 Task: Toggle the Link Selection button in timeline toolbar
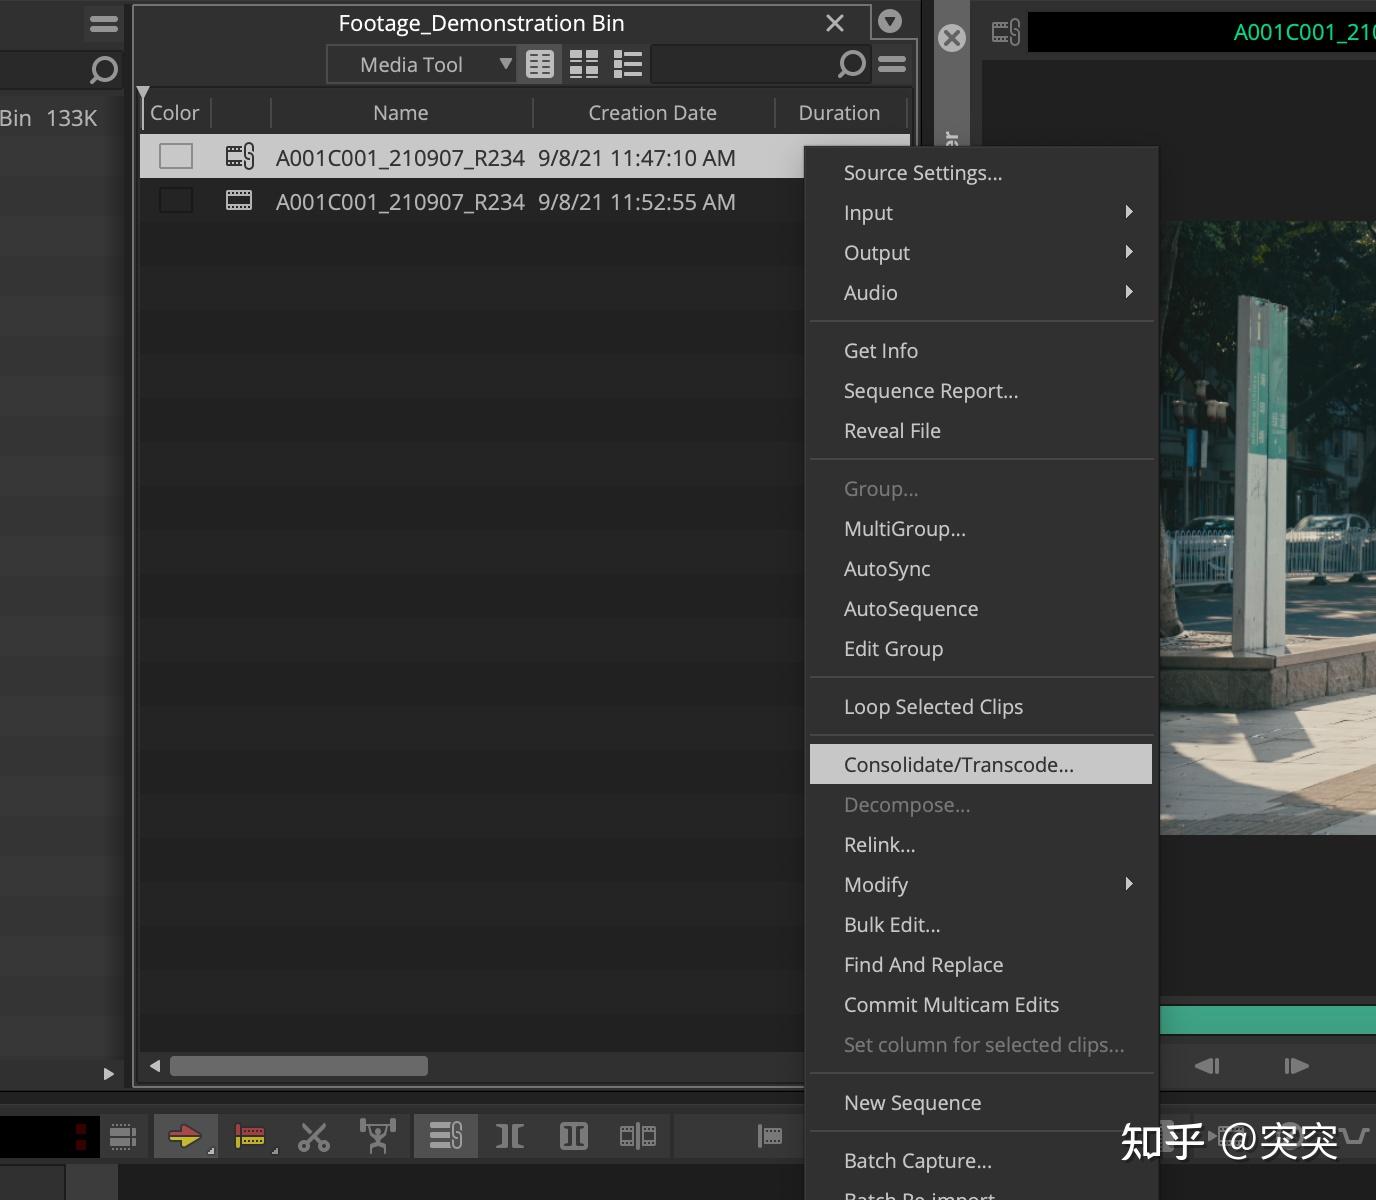pos(446,1136)
